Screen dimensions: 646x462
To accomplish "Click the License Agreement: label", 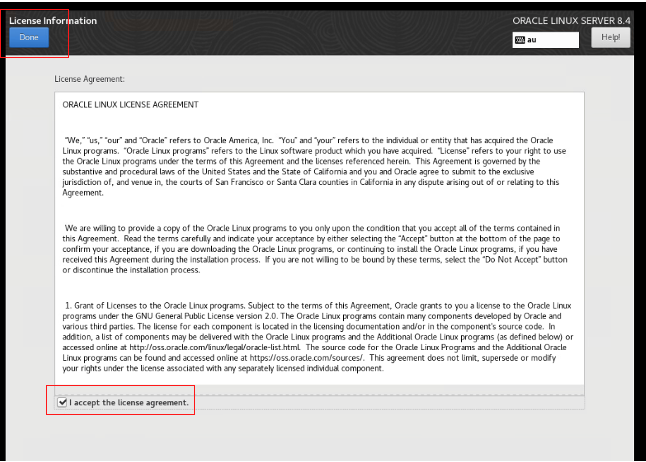I will point(89,79).
